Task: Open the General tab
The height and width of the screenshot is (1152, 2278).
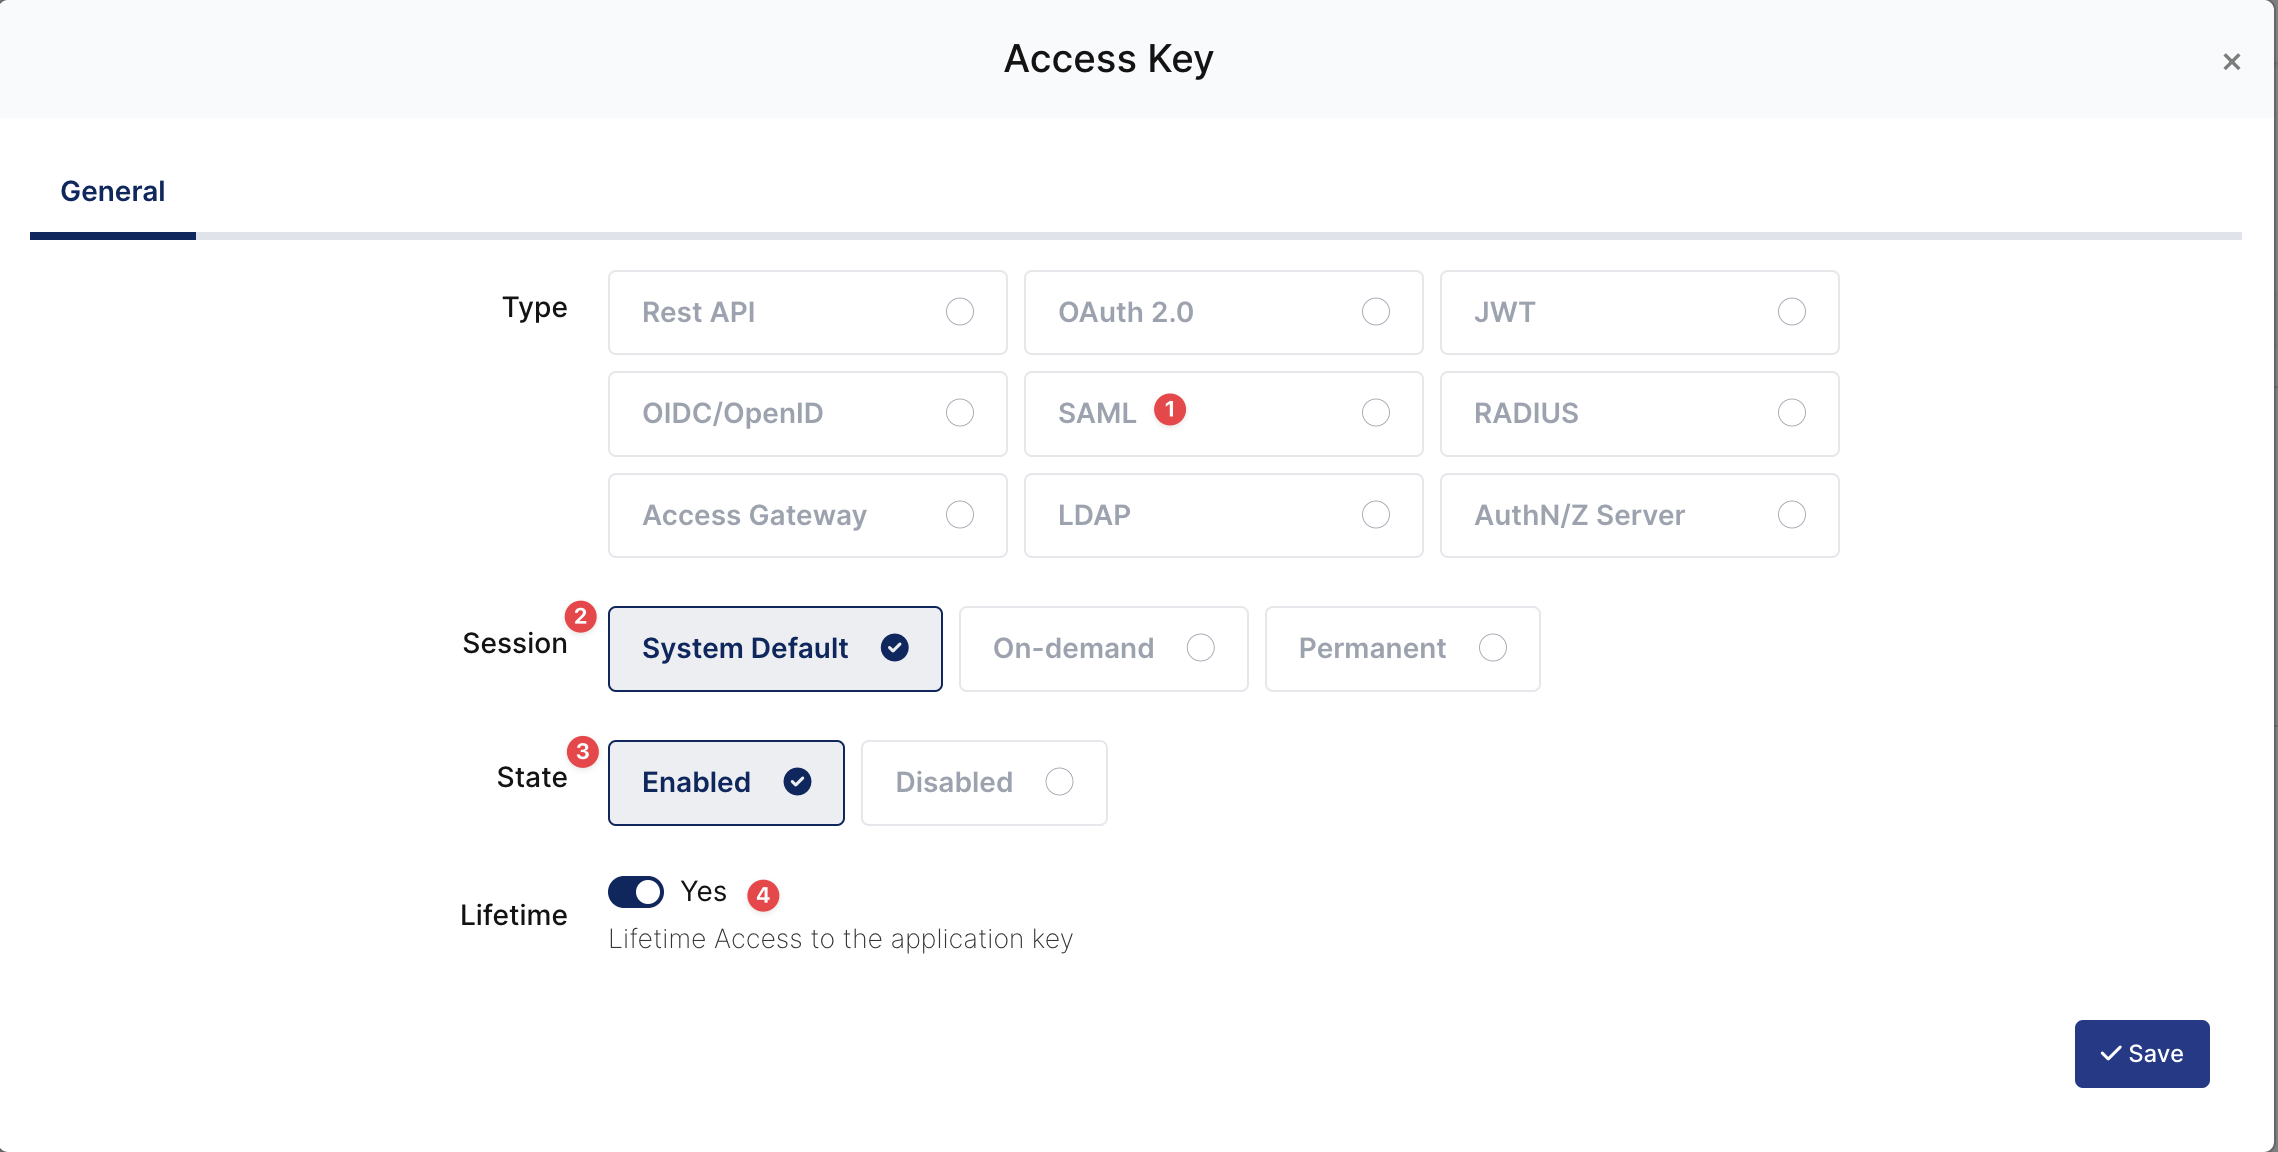Action: pos(113,192)
